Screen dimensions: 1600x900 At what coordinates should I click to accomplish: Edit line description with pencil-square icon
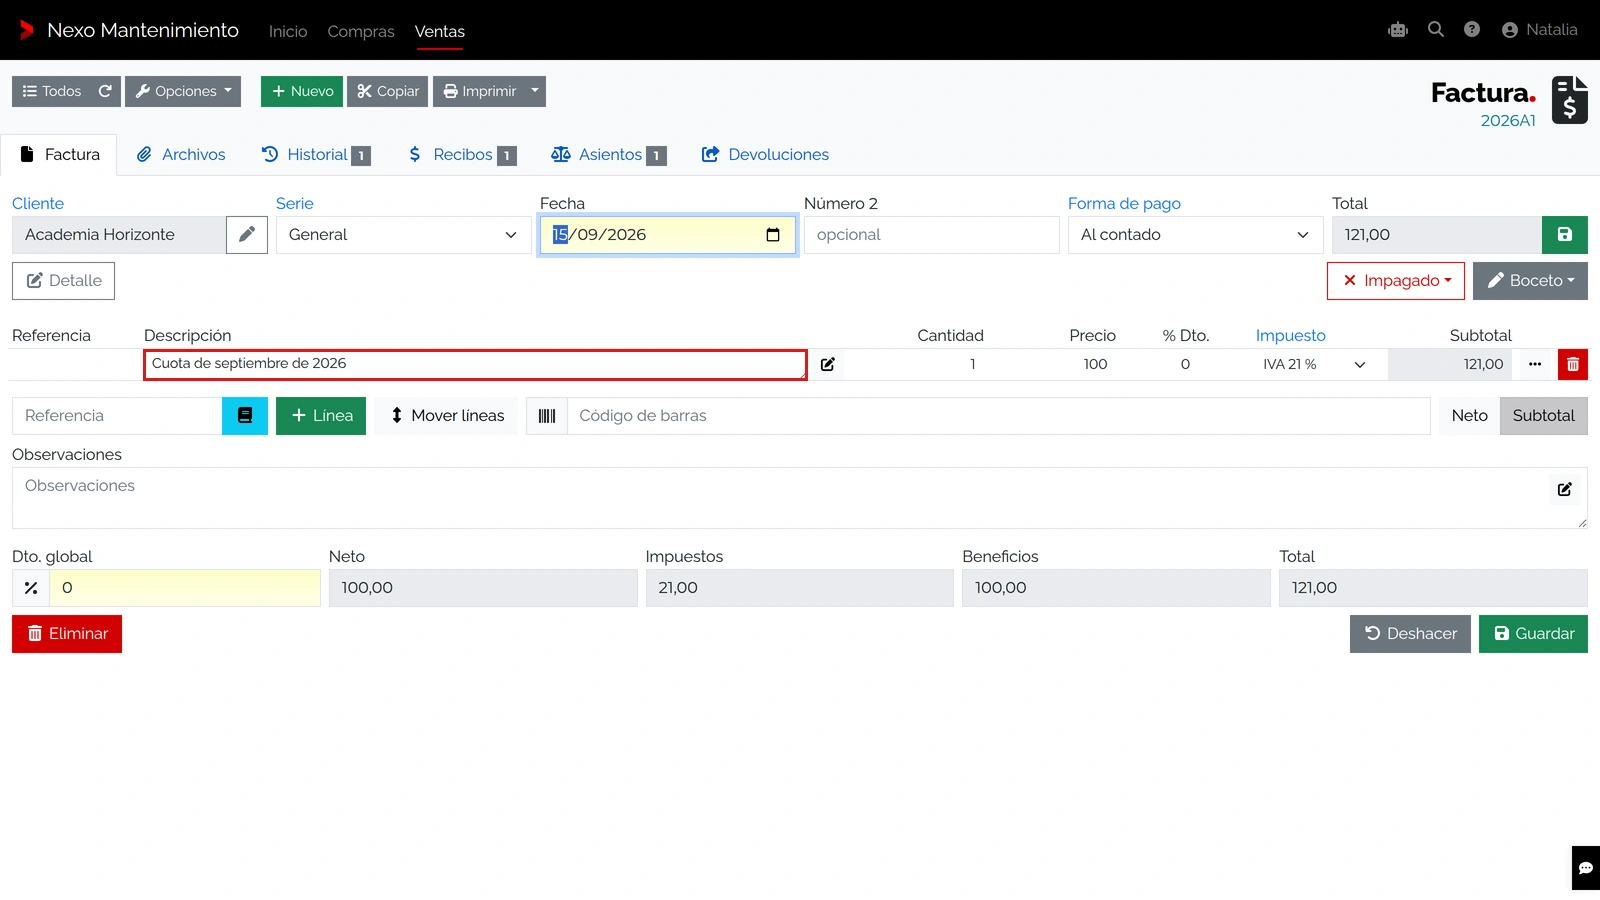(x=828, y=364)
